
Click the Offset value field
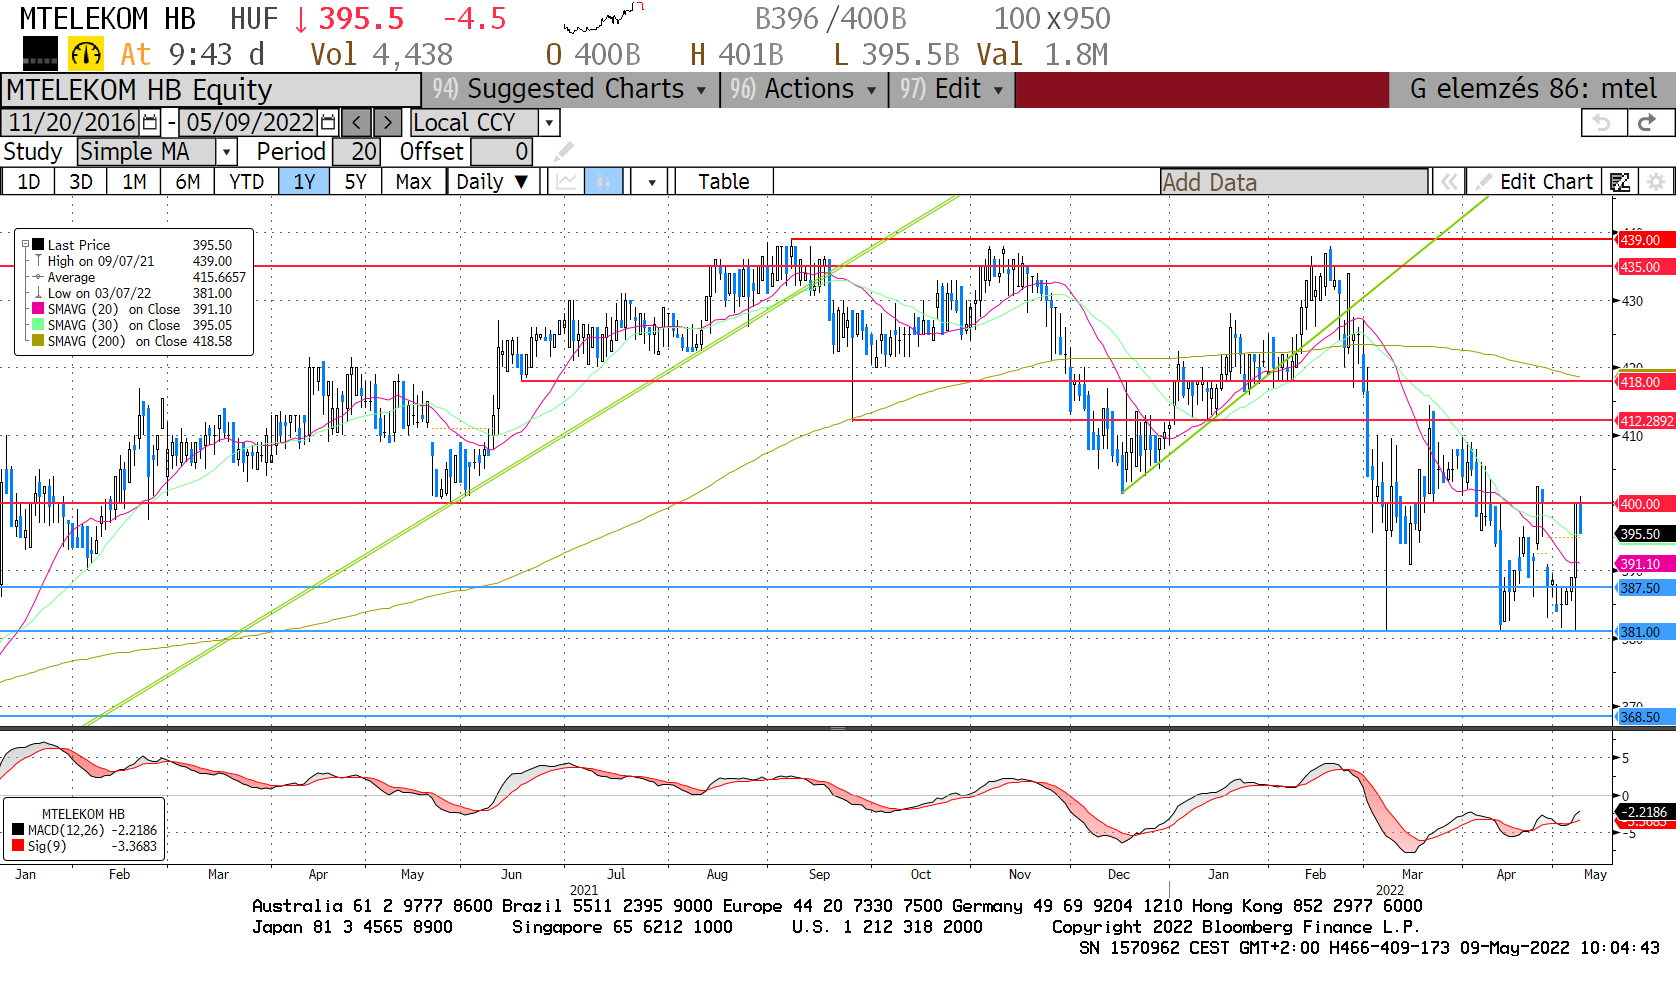tap(501, 152)
